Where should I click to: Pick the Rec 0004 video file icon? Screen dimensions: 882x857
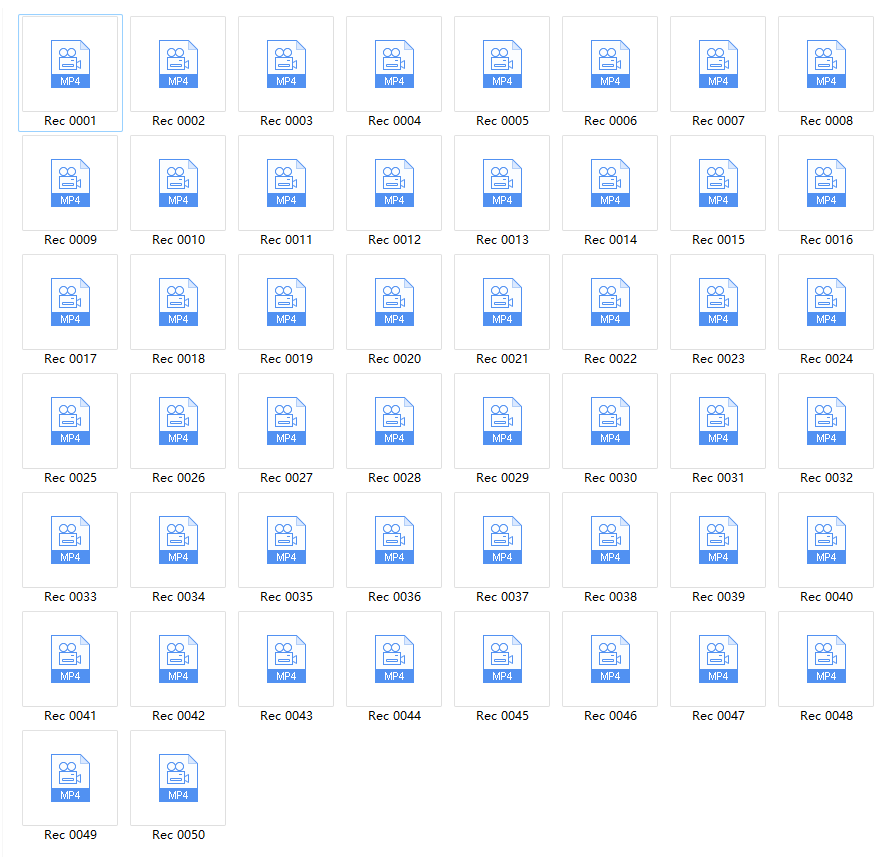pos(394,64)
